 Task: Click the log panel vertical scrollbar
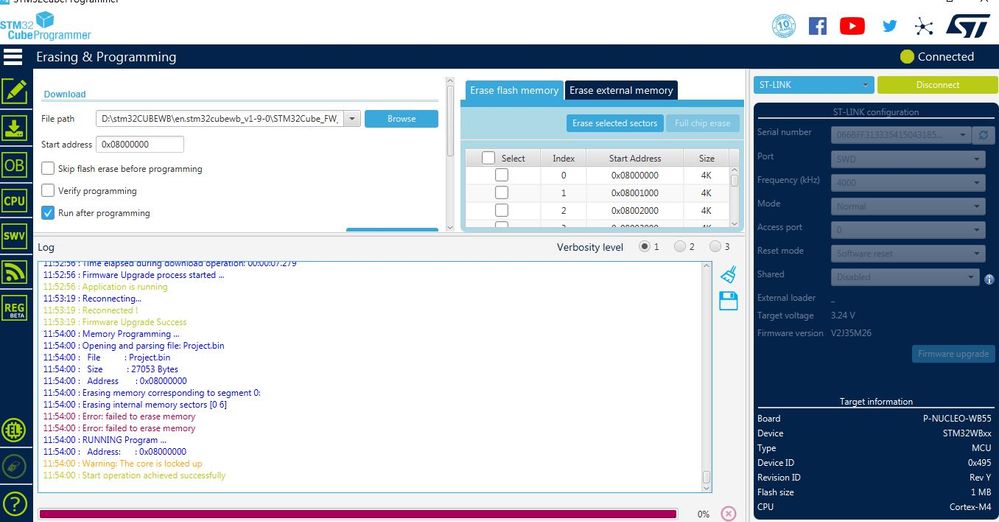(x=707, y=377)
